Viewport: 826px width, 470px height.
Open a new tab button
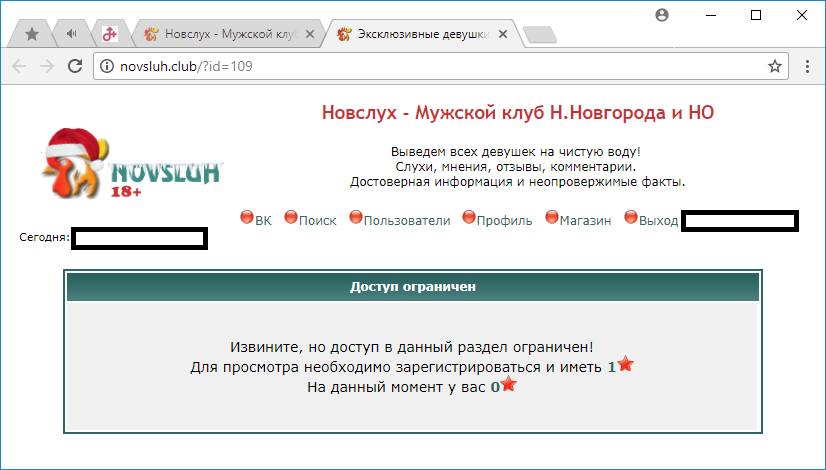pos(540,35)
